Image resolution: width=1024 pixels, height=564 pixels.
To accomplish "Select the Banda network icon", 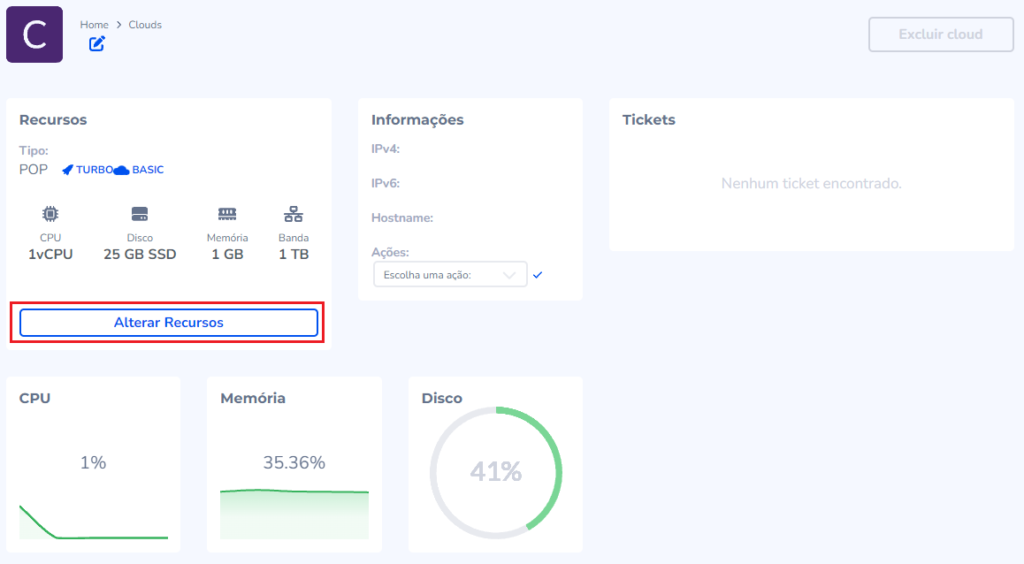I will (x=294, y=214).
